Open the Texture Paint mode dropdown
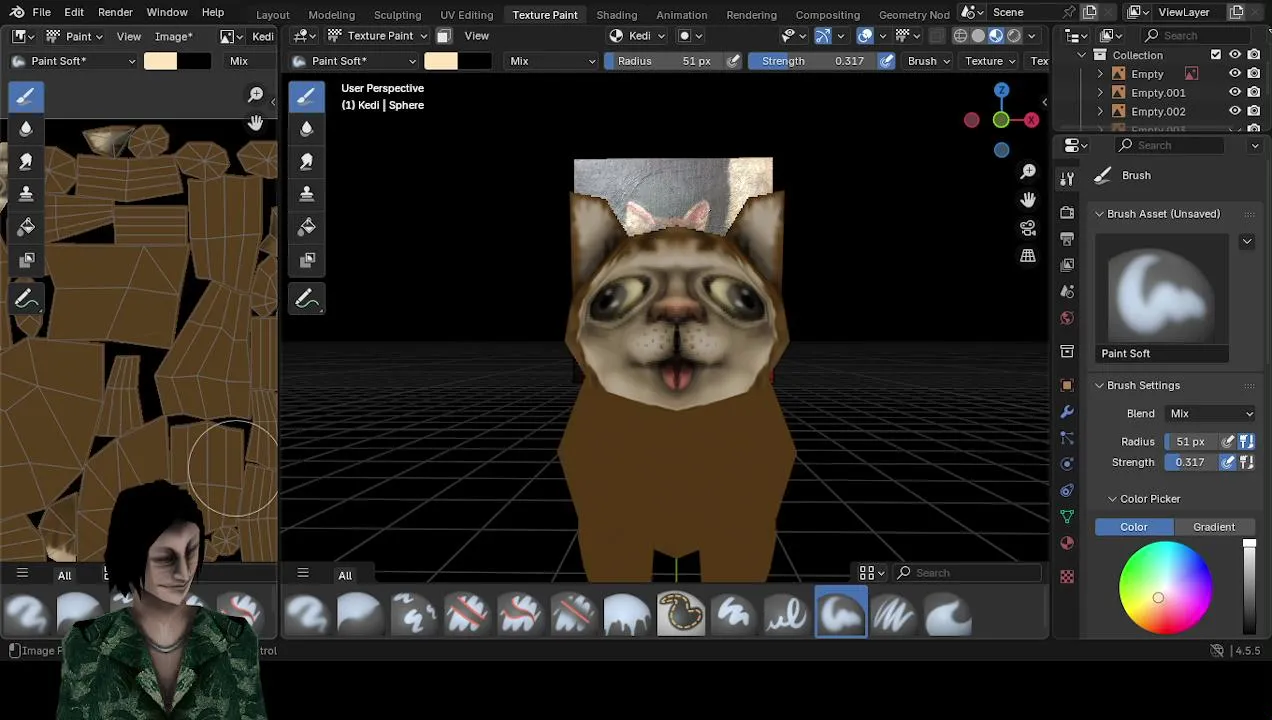Image resolution: width=1272 pixels, height=720 pixels. pos(378,36)
